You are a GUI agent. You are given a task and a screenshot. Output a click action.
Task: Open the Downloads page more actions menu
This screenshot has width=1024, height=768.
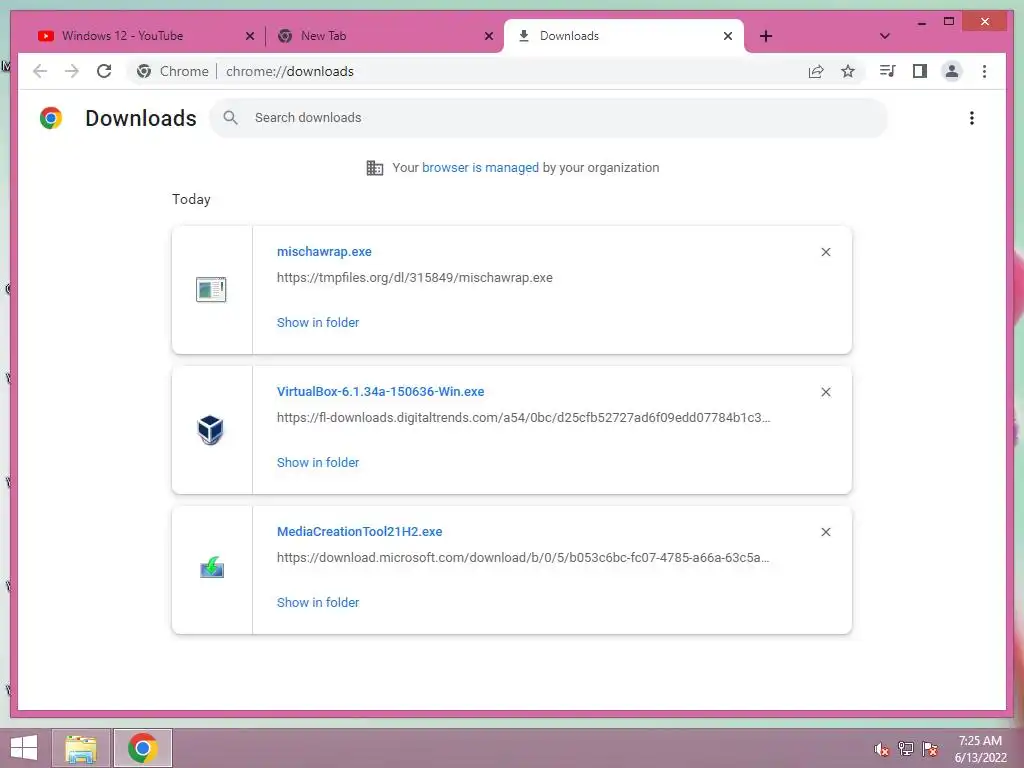coord(972,118)
